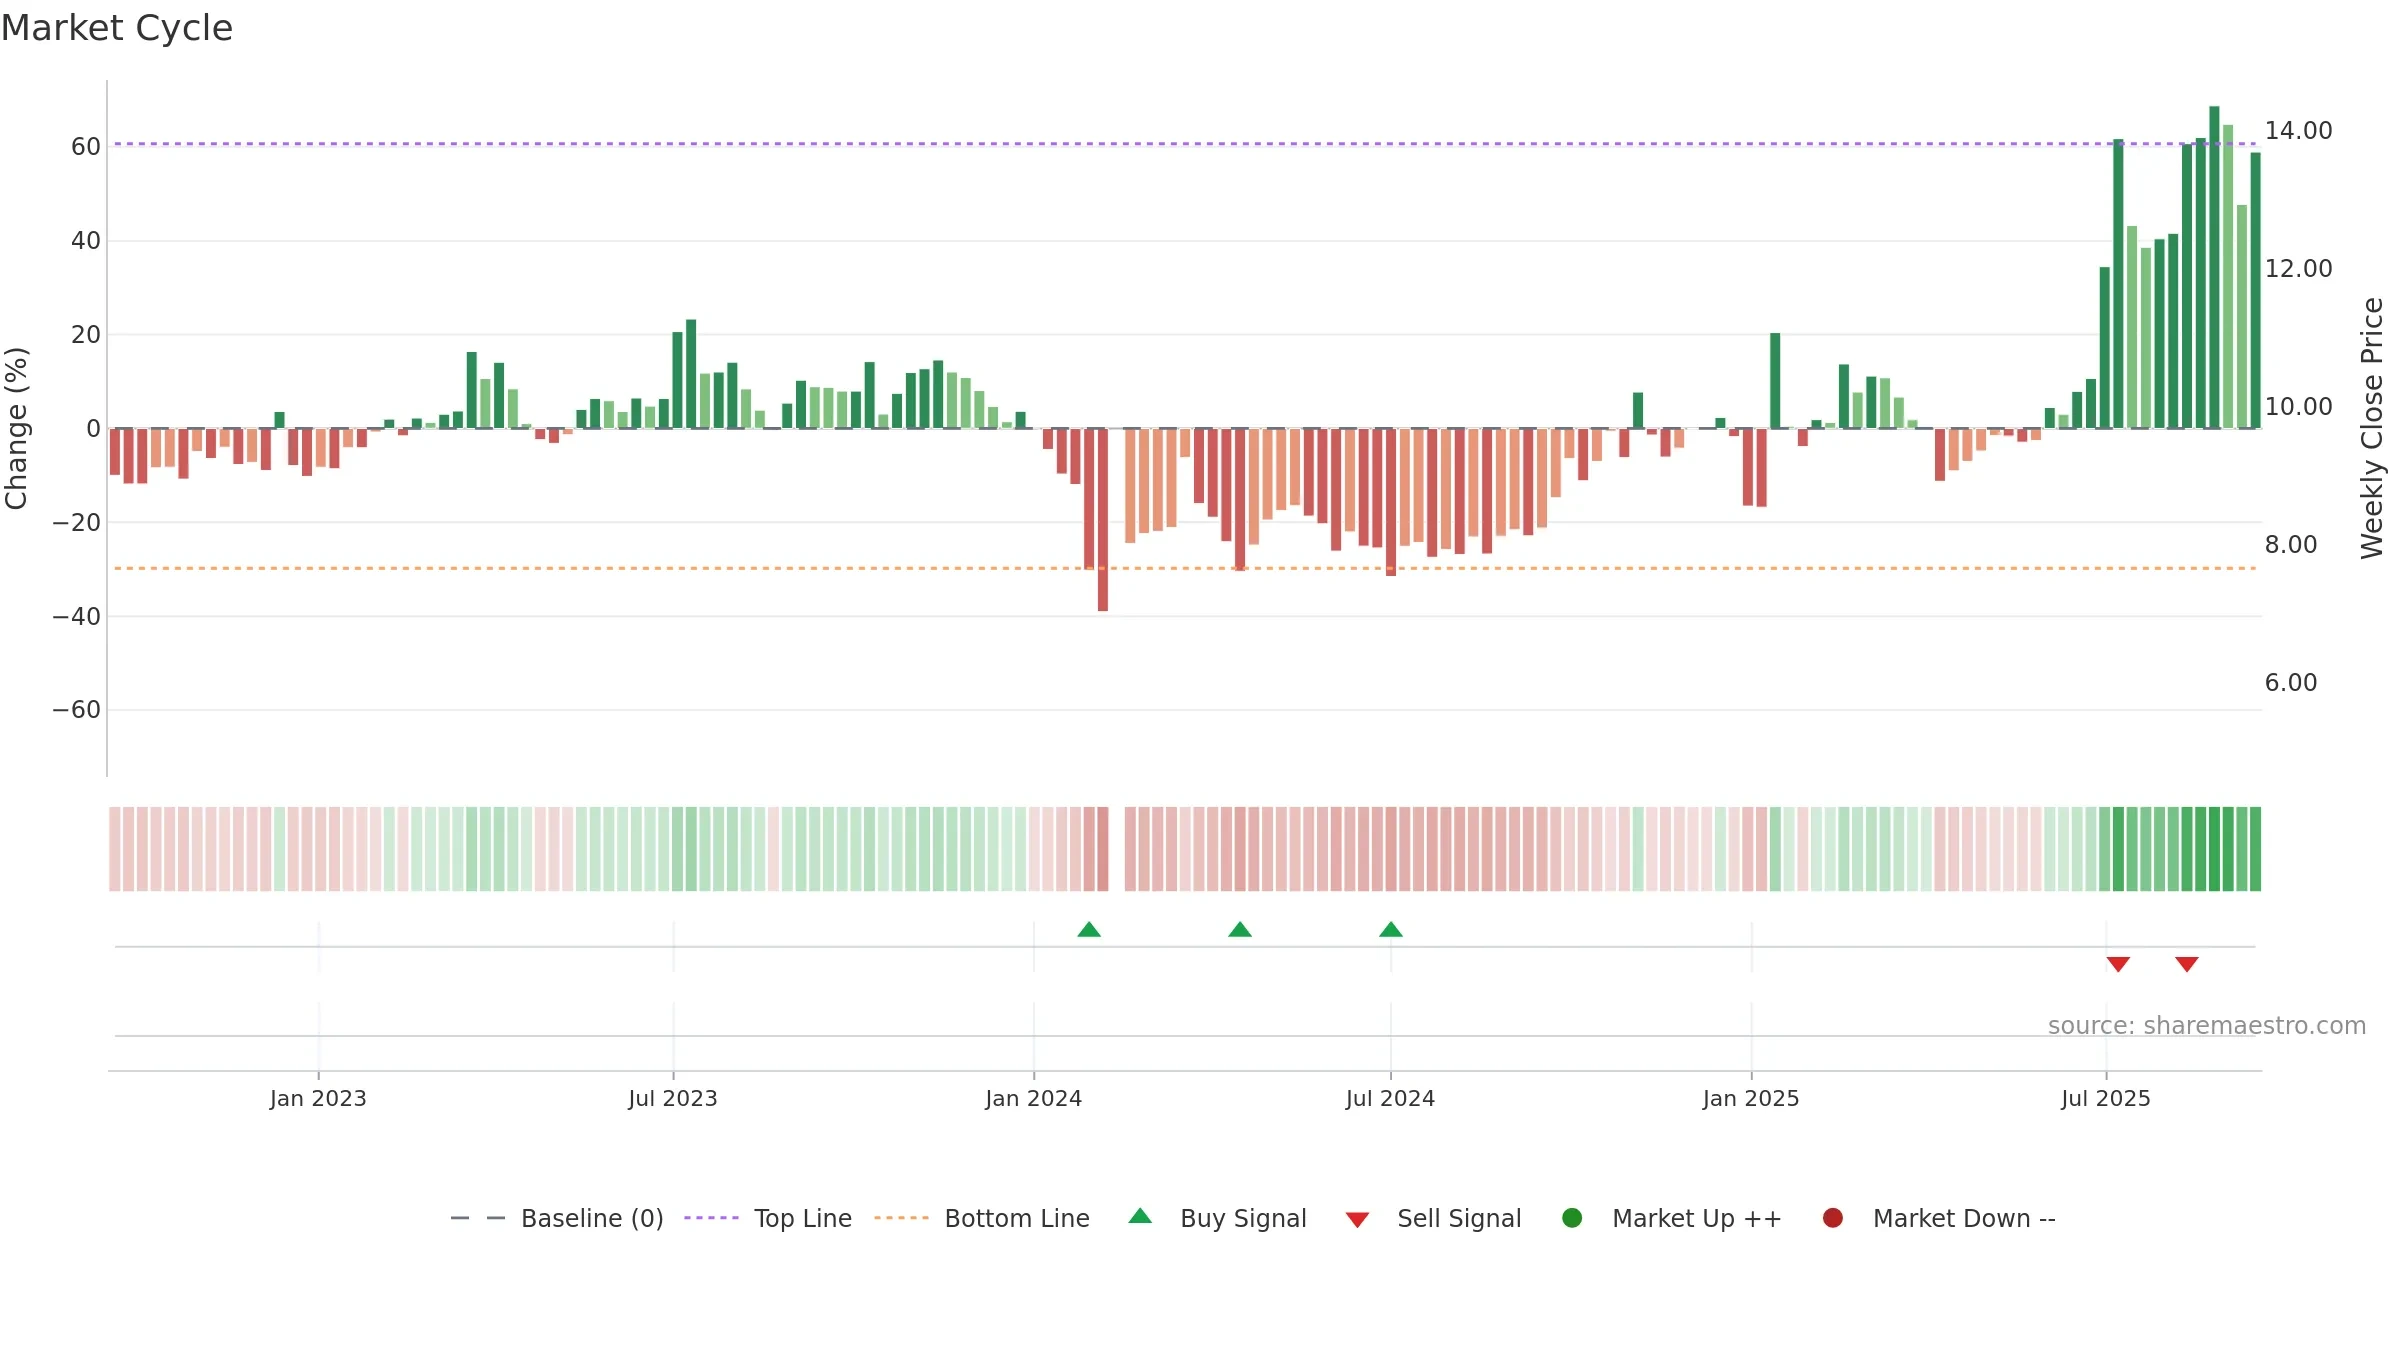Click the purple dotted Top Line
The width and height of the screenshot is (2400, 1350).
(x=1185, y=144)
